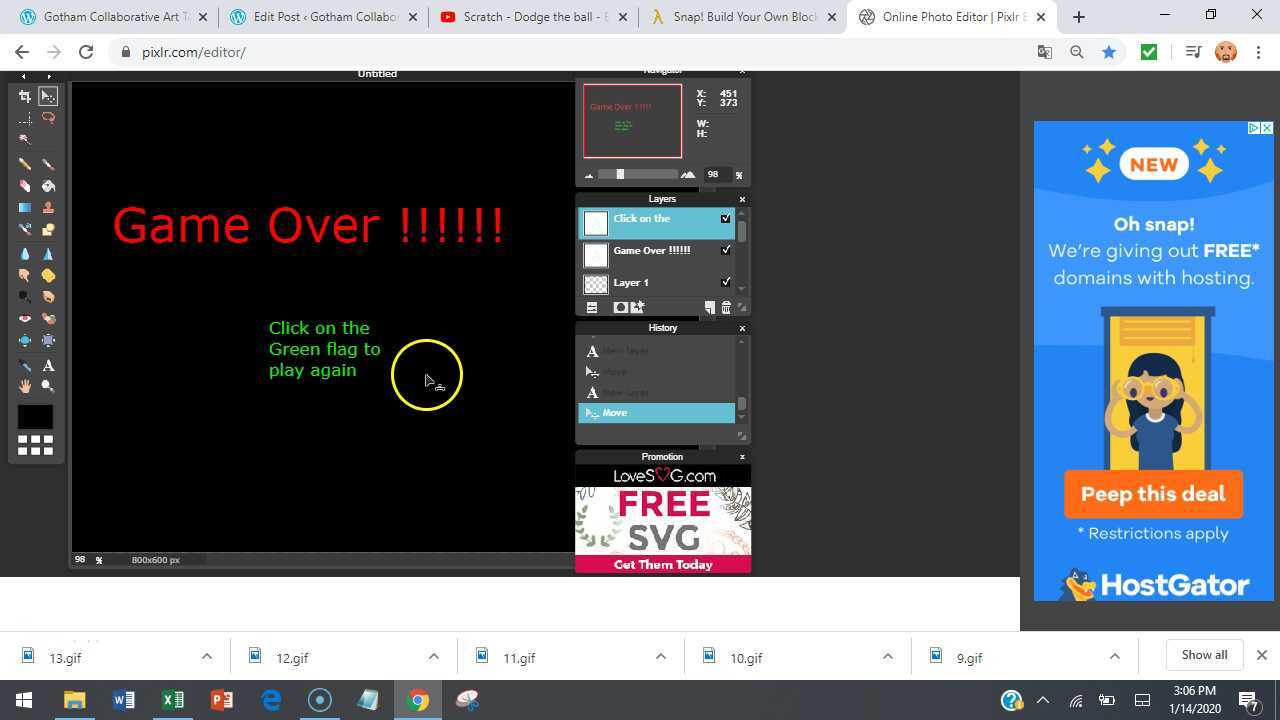Select the Eraser tool
Viewport: 1280px width, 720px height.
tap(25, 185)
